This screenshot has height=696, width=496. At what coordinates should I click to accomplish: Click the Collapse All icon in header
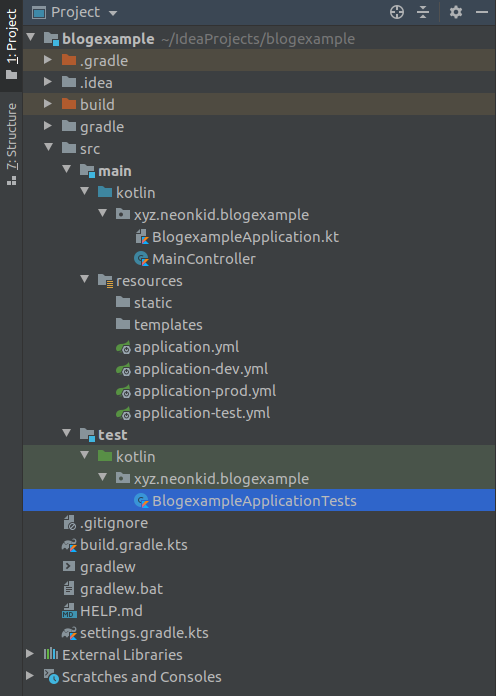(x=423, y=12)
